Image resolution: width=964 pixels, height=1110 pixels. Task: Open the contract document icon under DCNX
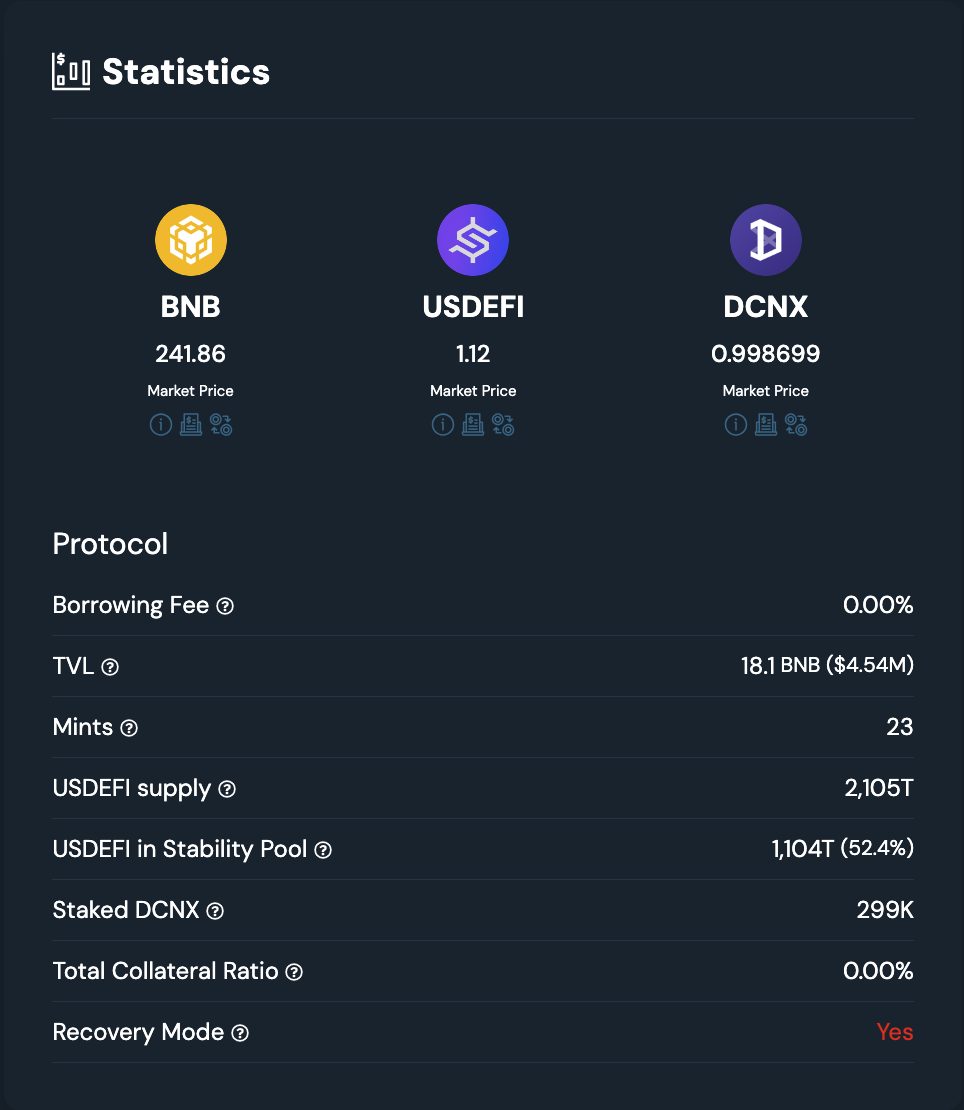(765, 425)
